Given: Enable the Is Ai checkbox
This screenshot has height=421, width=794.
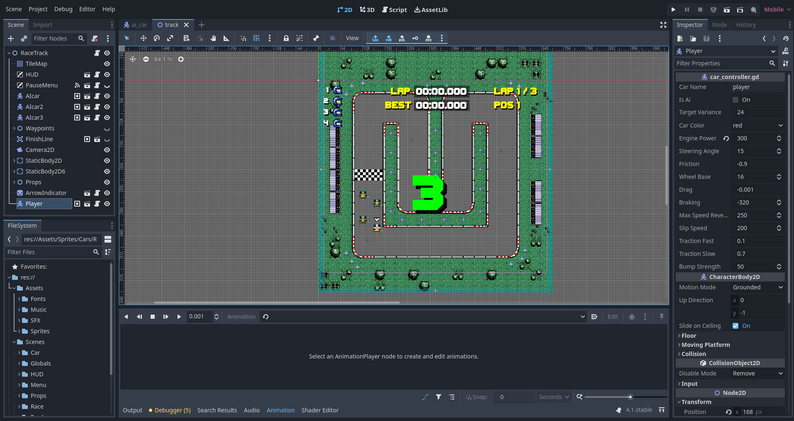Looking at the screenshot, I should point(735,100).
